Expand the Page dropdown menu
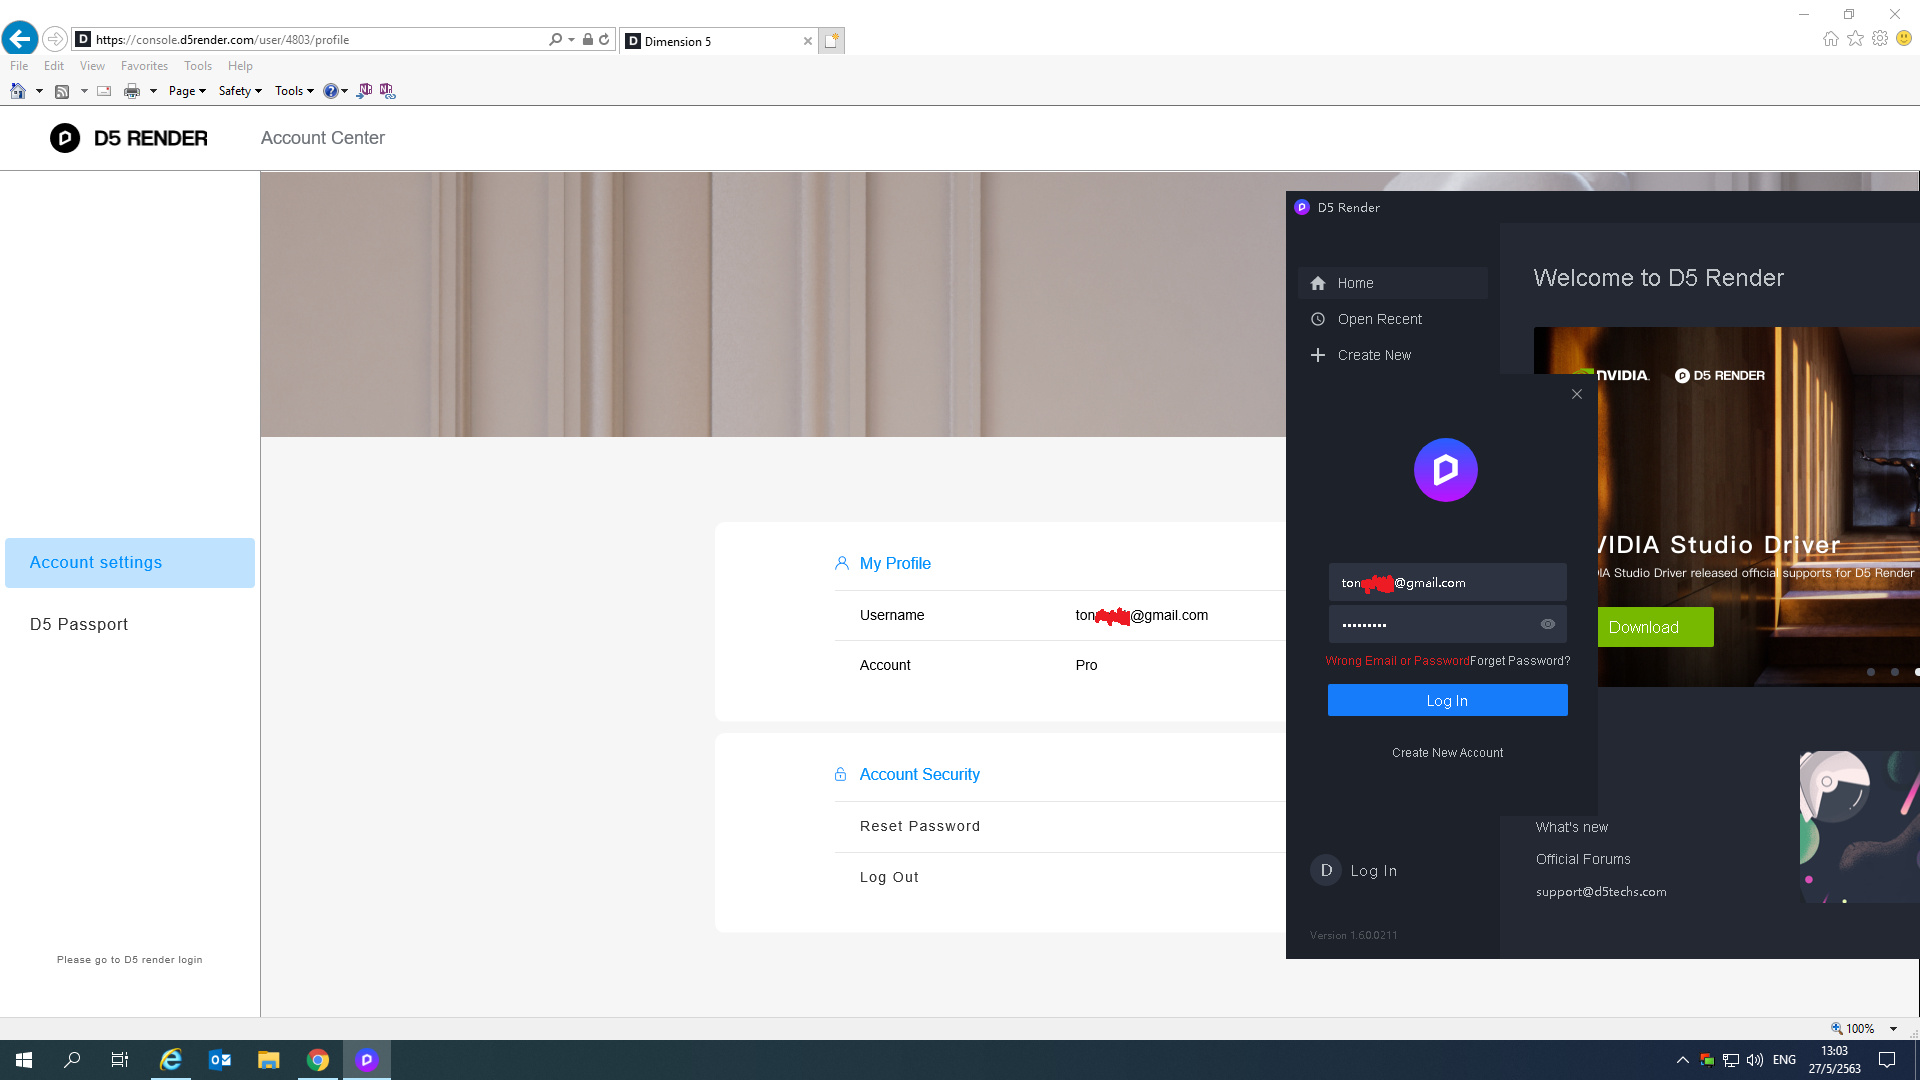 [x=187, y=91]
